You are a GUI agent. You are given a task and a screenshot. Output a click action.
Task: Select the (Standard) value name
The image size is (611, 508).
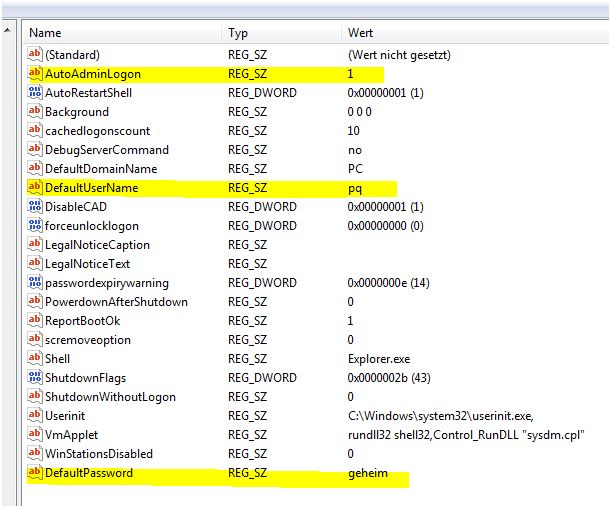coord(72,55)
